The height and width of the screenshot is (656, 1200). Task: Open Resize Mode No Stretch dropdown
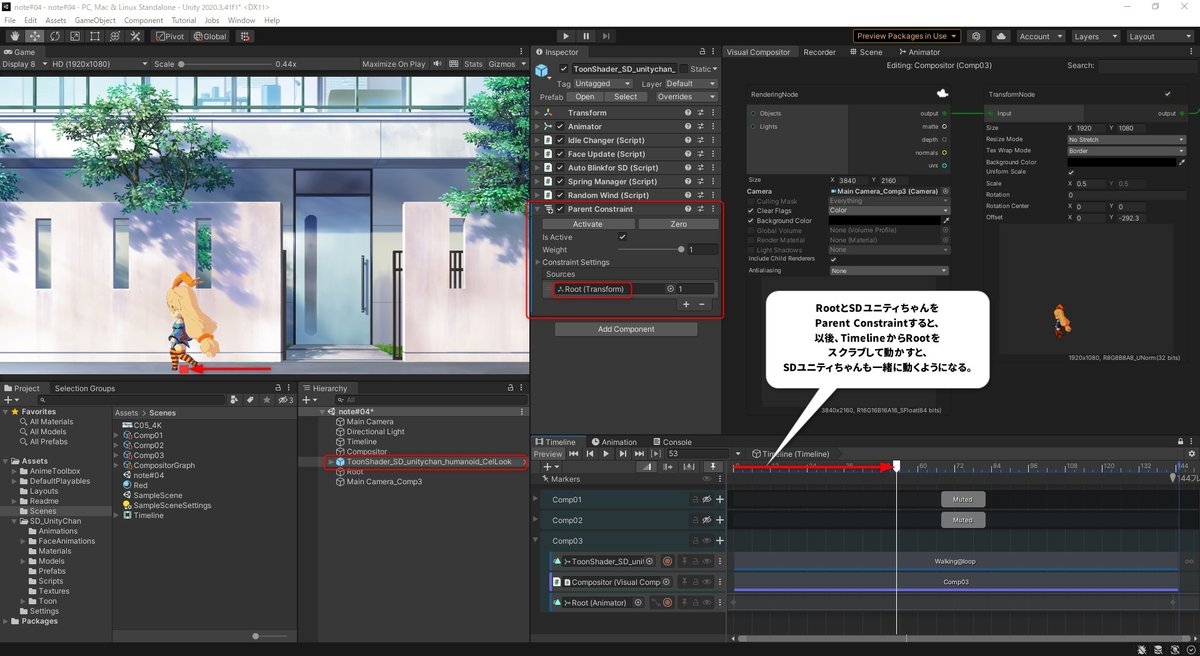1126,140
